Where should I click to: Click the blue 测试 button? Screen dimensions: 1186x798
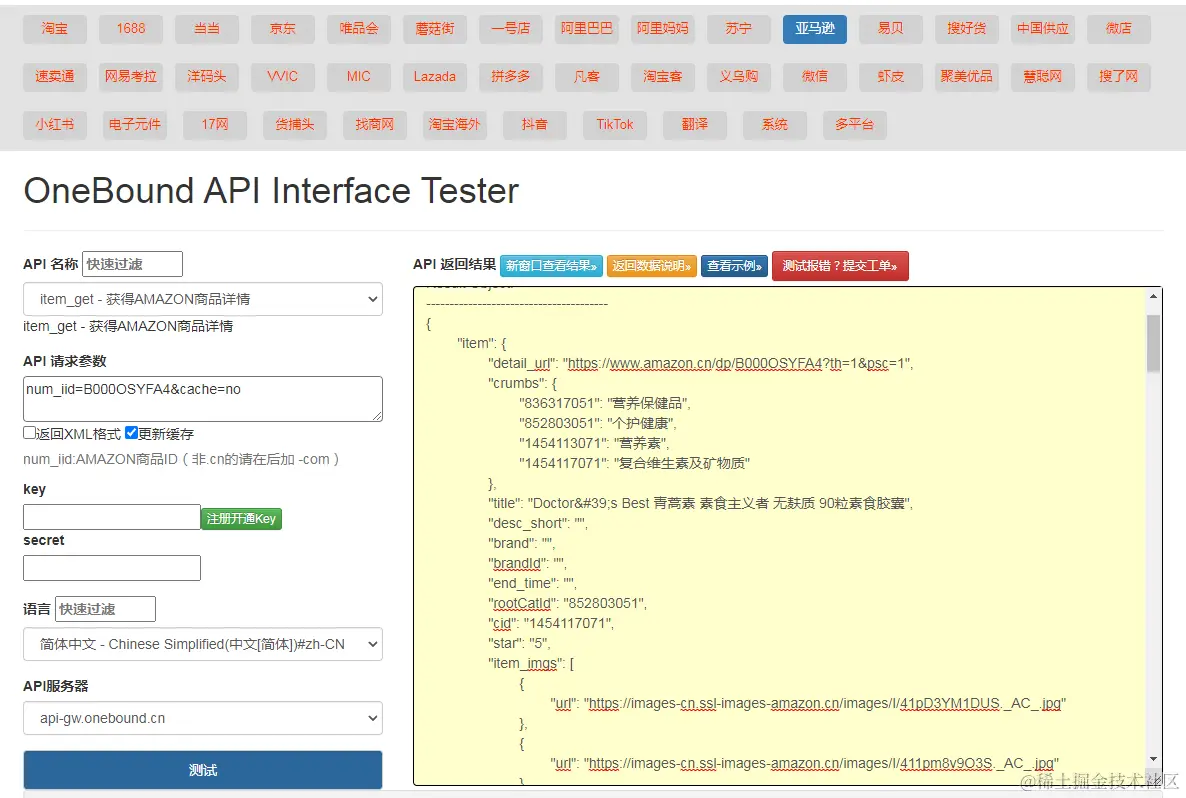[x=203, y=770]
